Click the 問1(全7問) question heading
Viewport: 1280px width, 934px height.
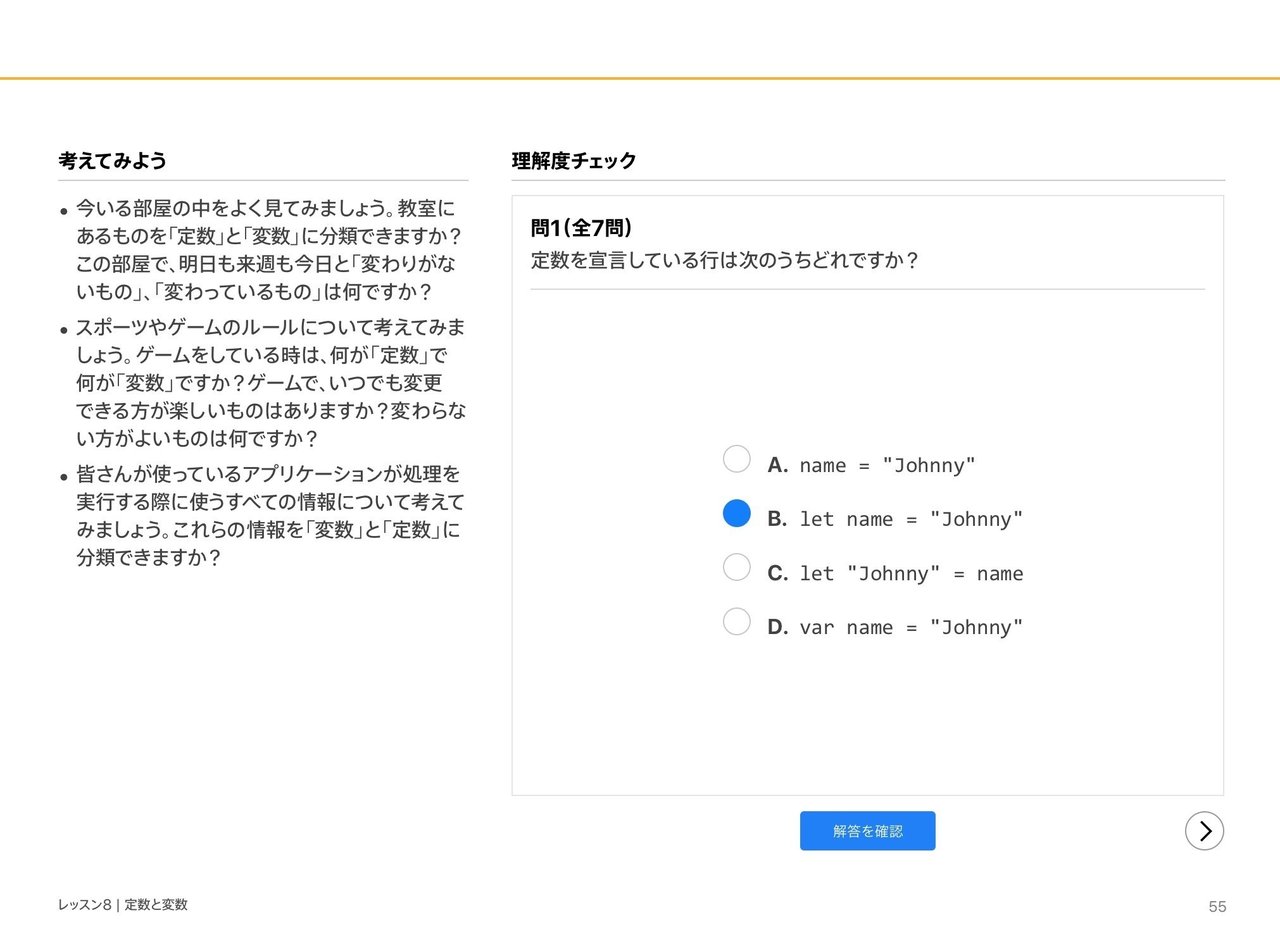[x=581, y=228]
